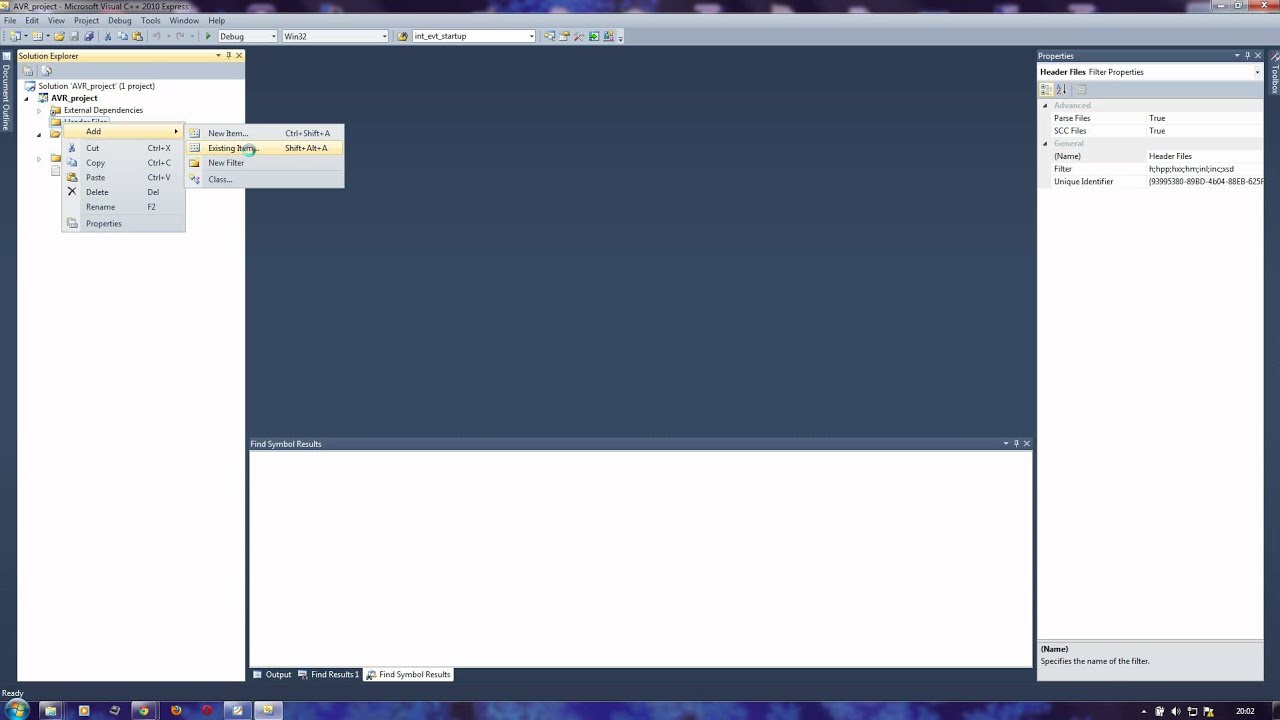Click the (Name) value field Header Files
1280x720 pixels.
(x=1204, y=156)
